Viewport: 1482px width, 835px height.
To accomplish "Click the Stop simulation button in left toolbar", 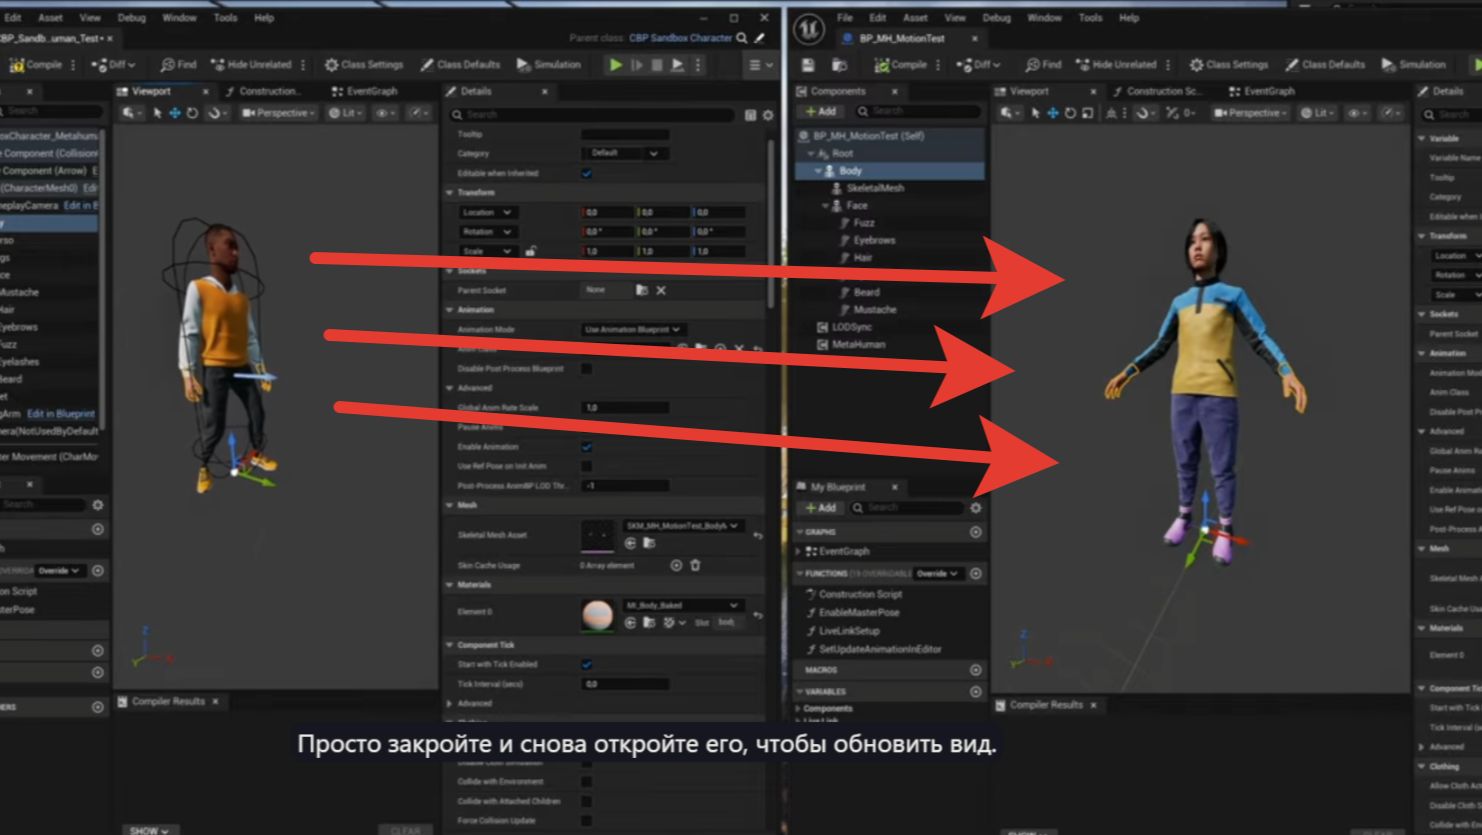I will pyautogui.click(x=656, y=65).
